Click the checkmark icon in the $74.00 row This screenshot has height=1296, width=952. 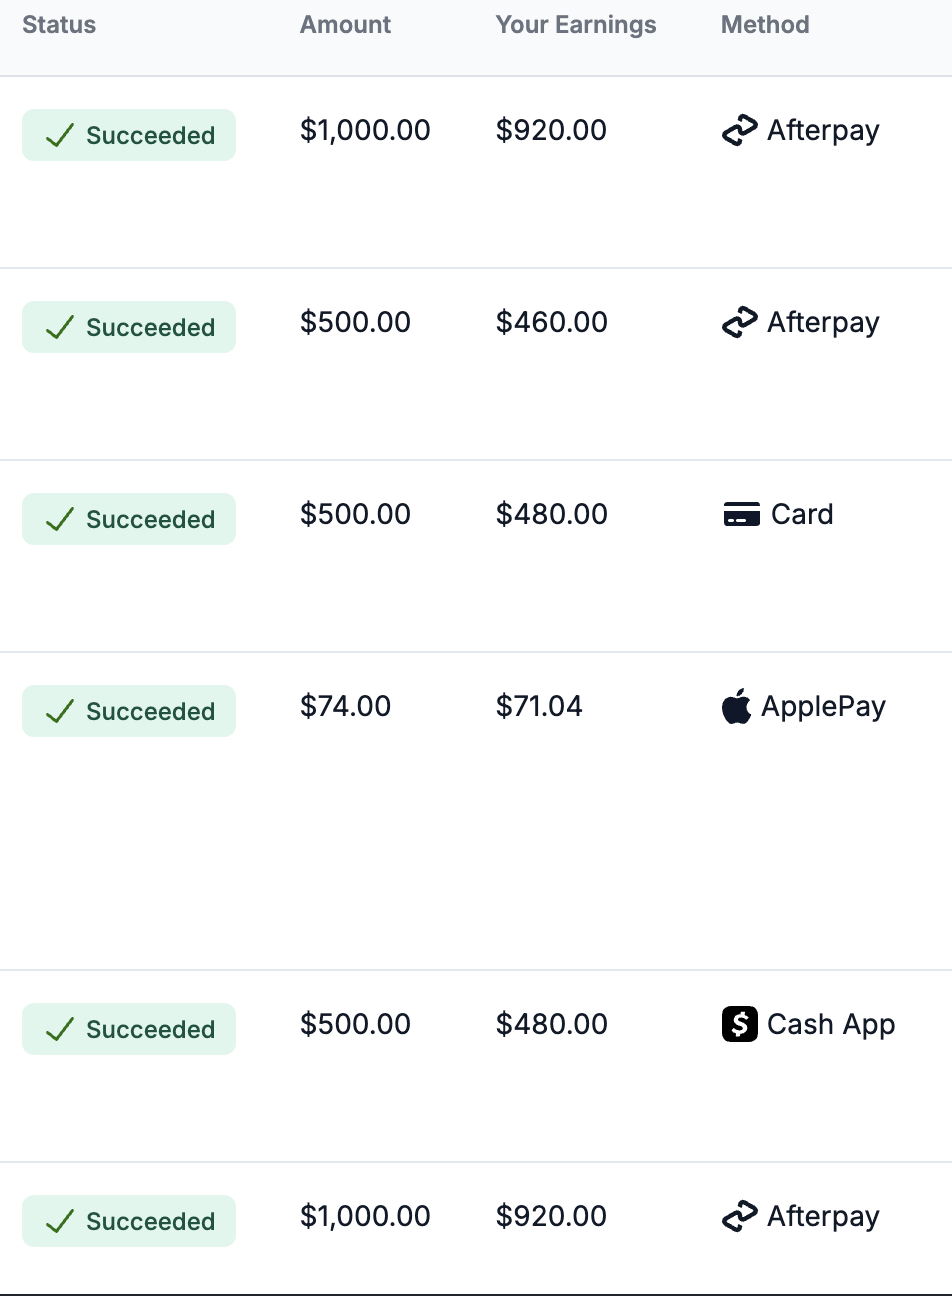click(x=60, y=712)
